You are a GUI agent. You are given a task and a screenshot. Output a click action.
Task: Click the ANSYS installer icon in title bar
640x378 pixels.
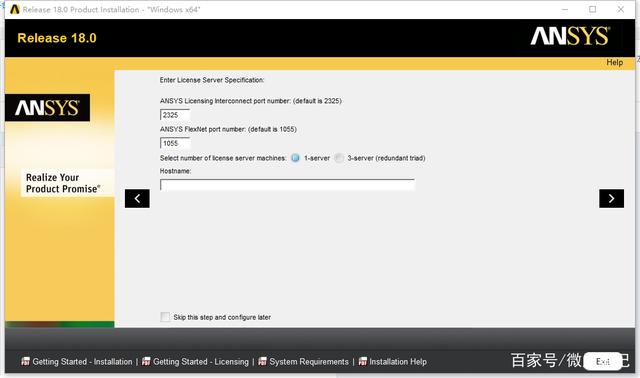(15, 9)
